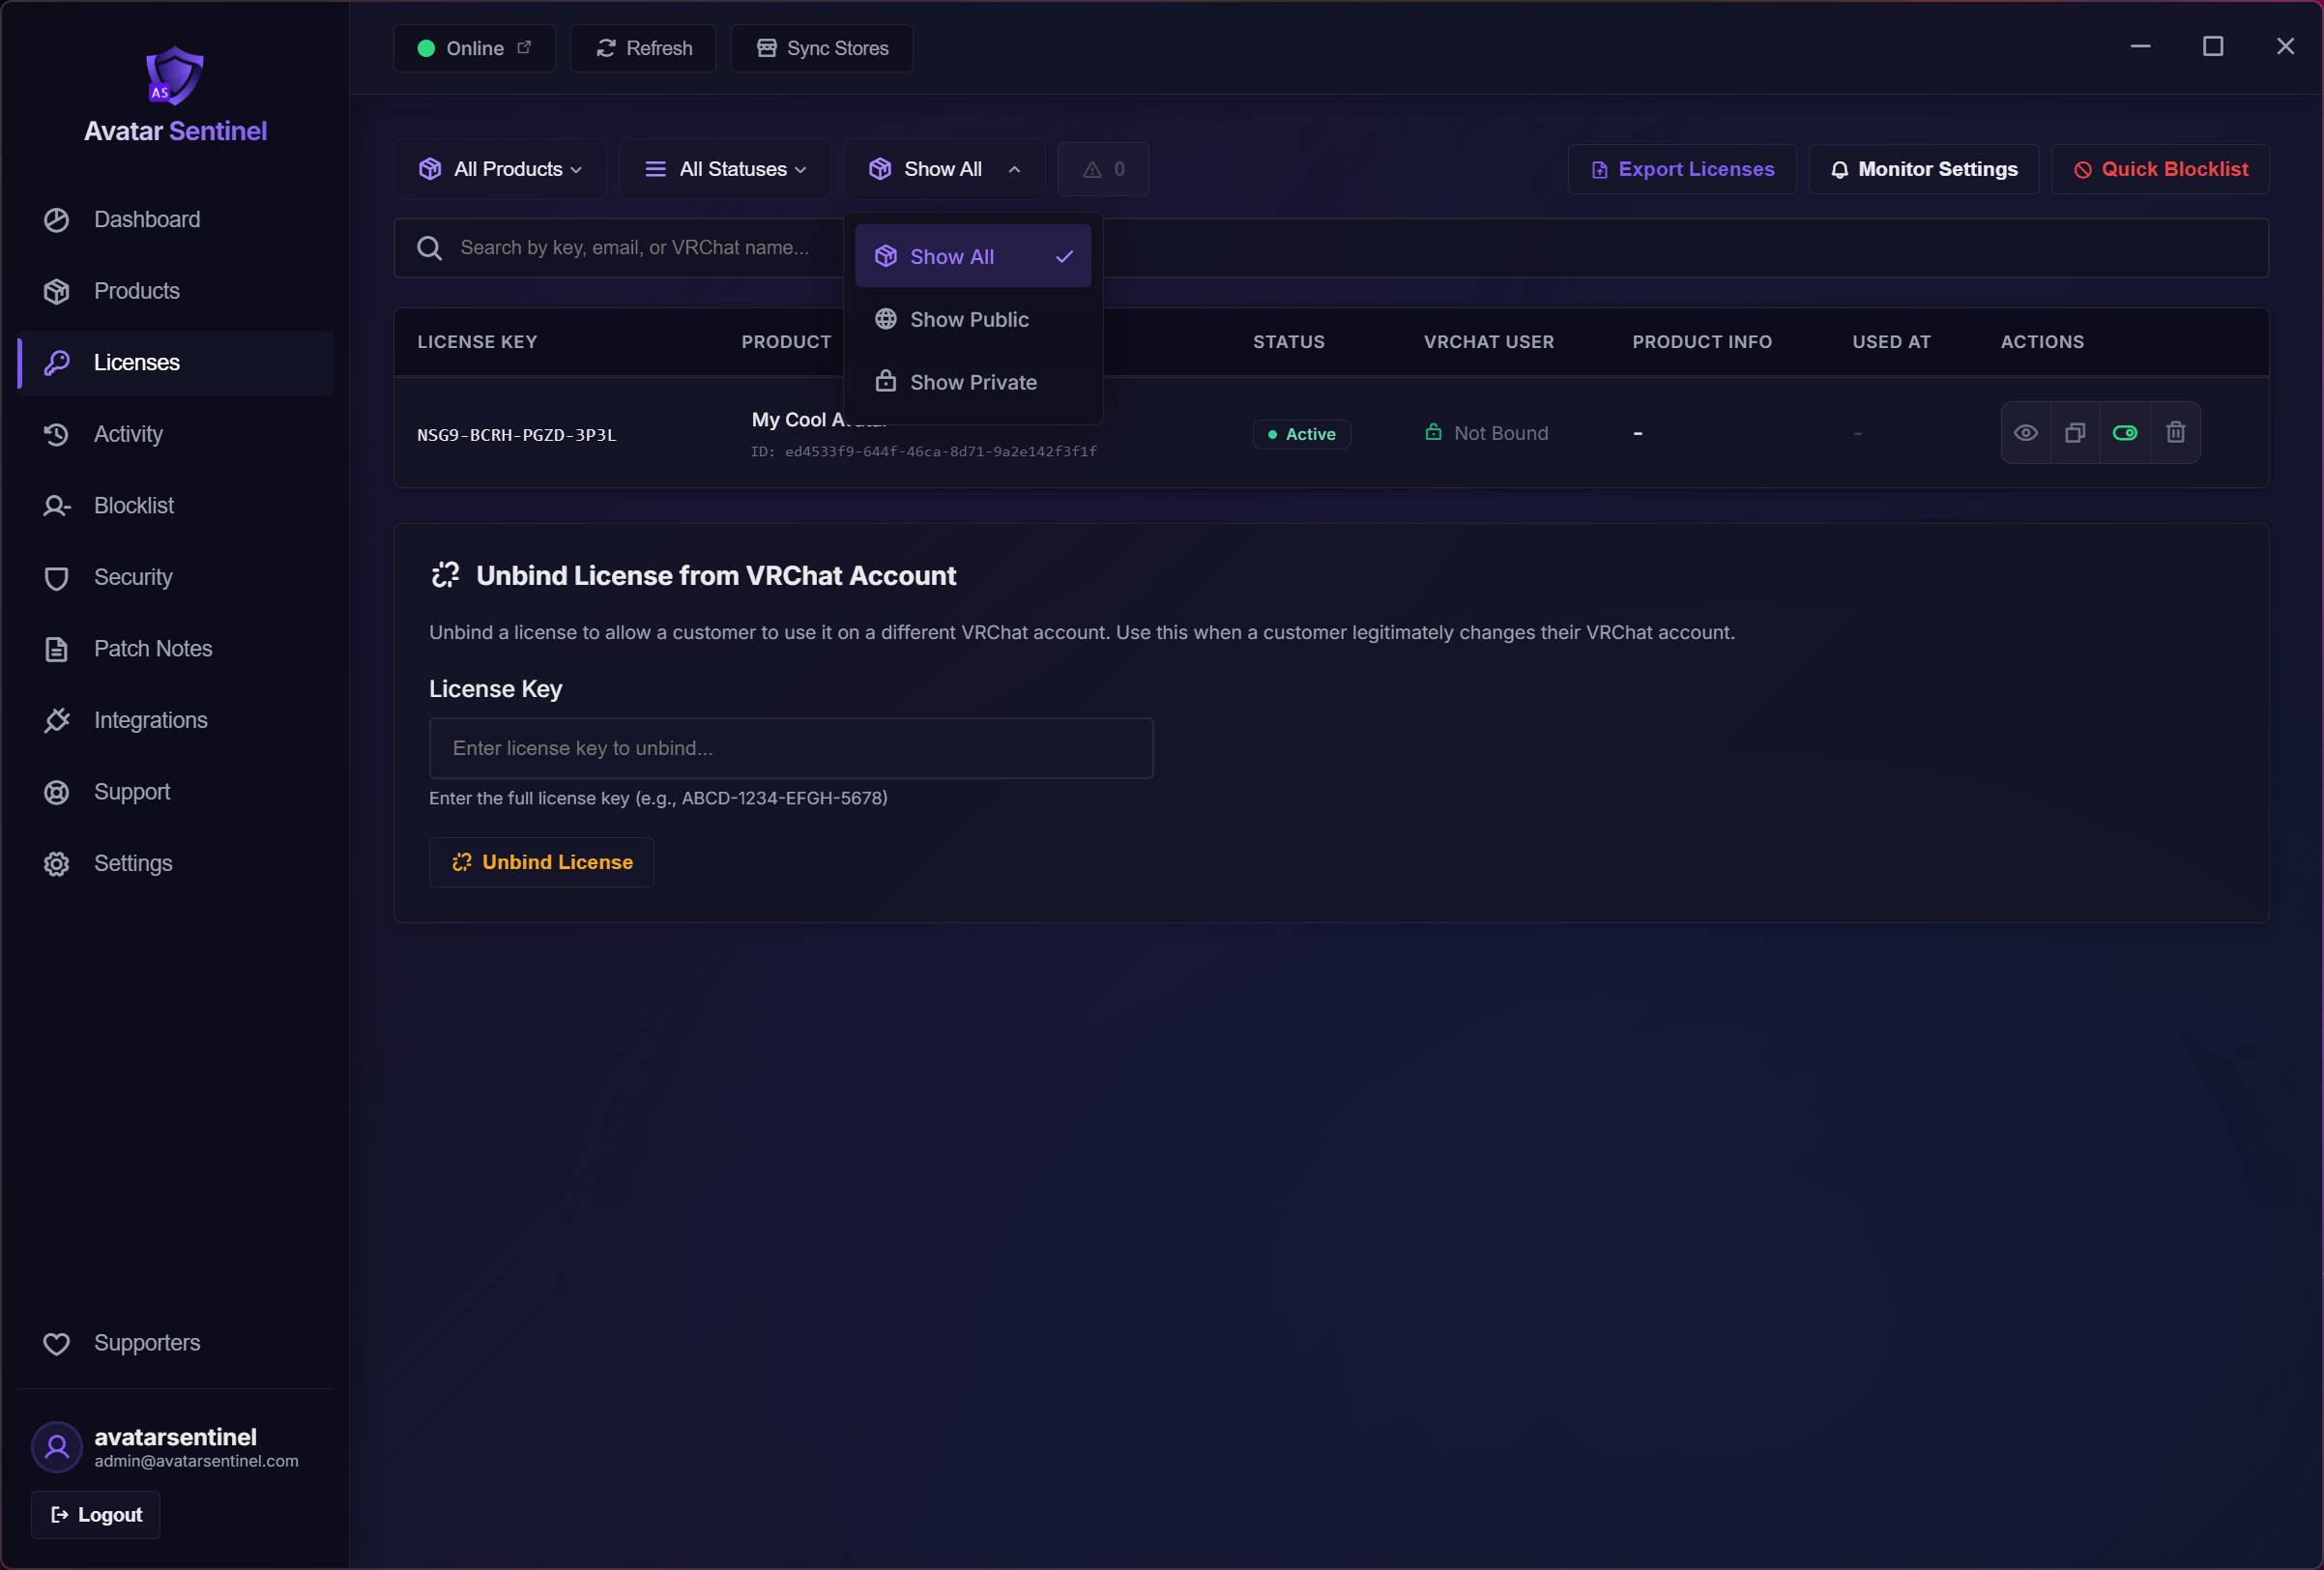Click Sync Stores button
Viewport: 2324px width, 1570px height.
tap(822, 48)
